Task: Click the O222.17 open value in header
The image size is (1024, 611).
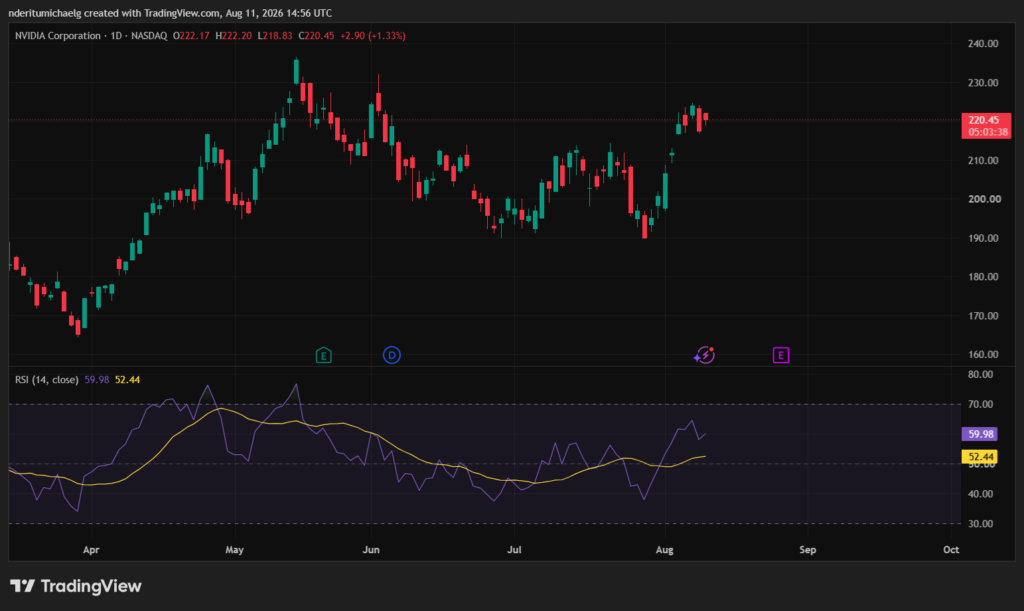Action: click(x=191, y=36)
